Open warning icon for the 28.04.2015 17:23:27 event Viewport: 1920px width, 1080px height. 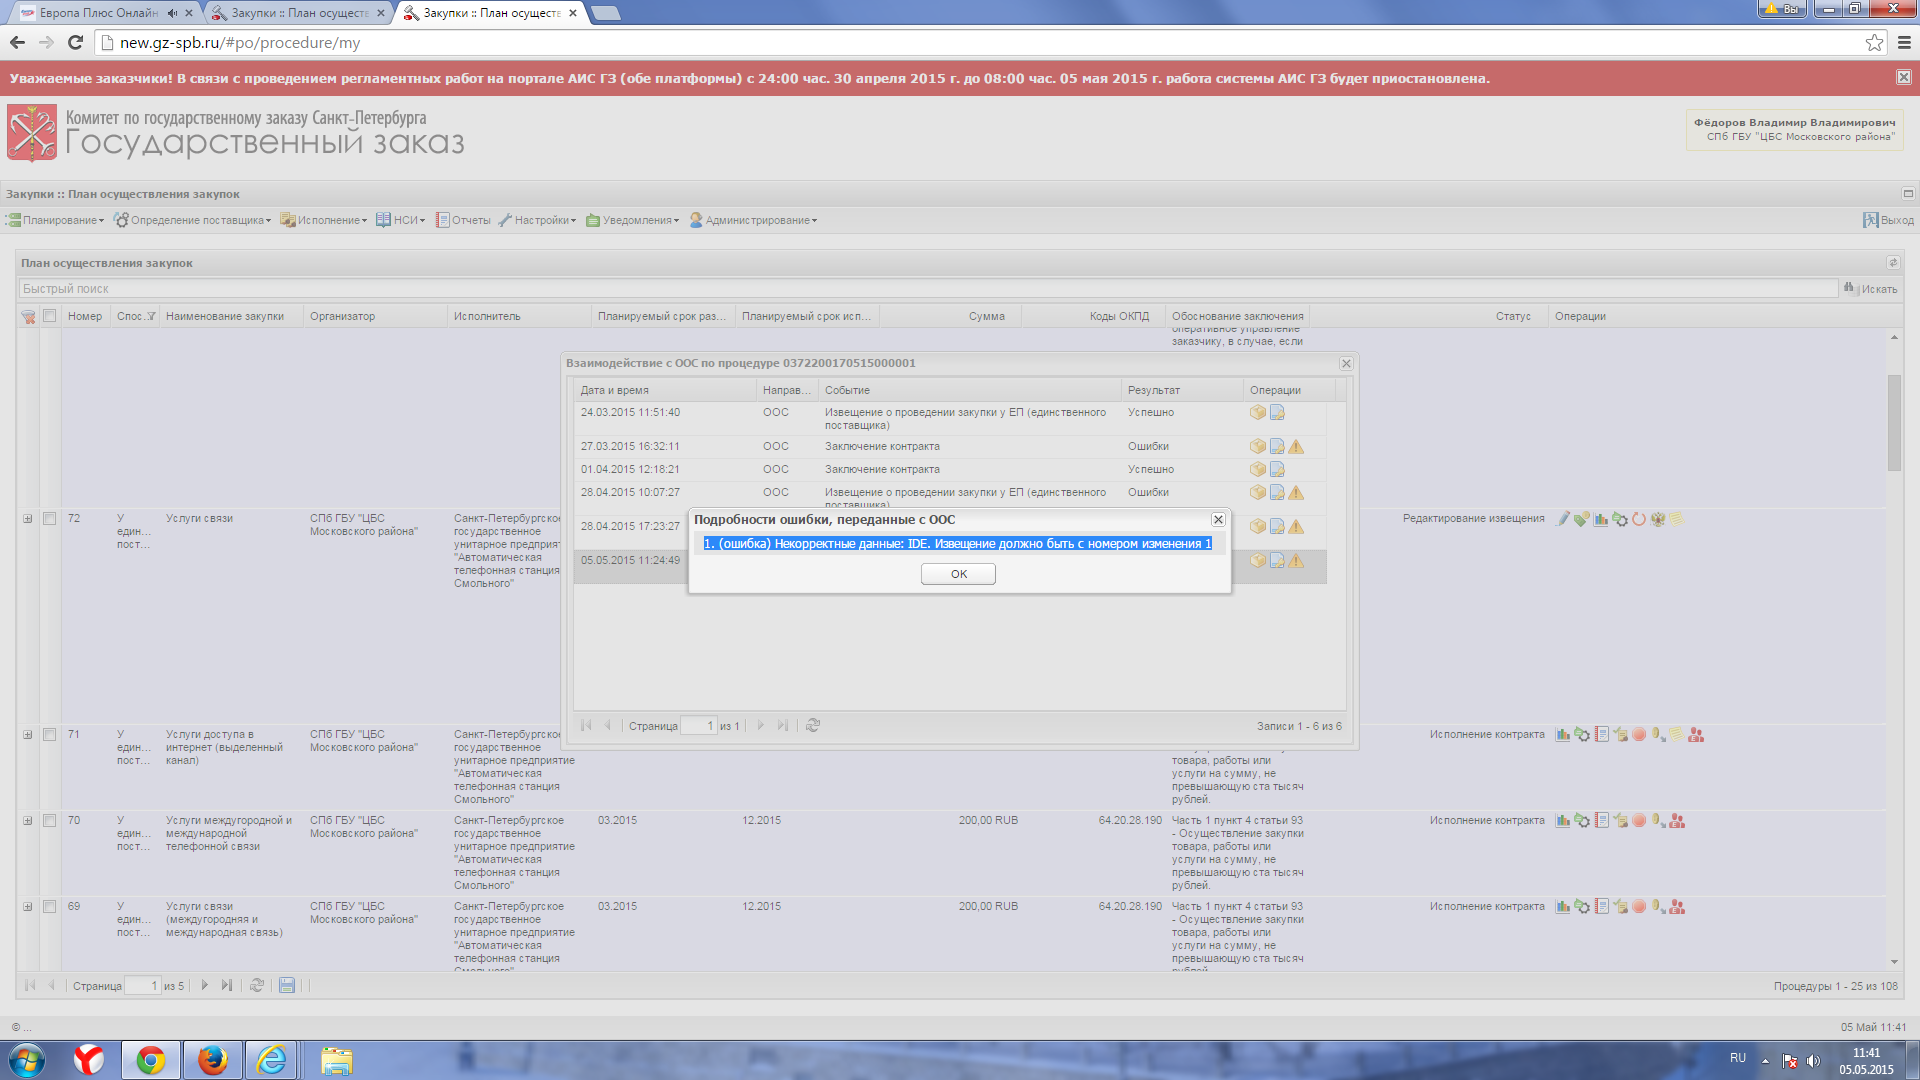pos(1296,527)
